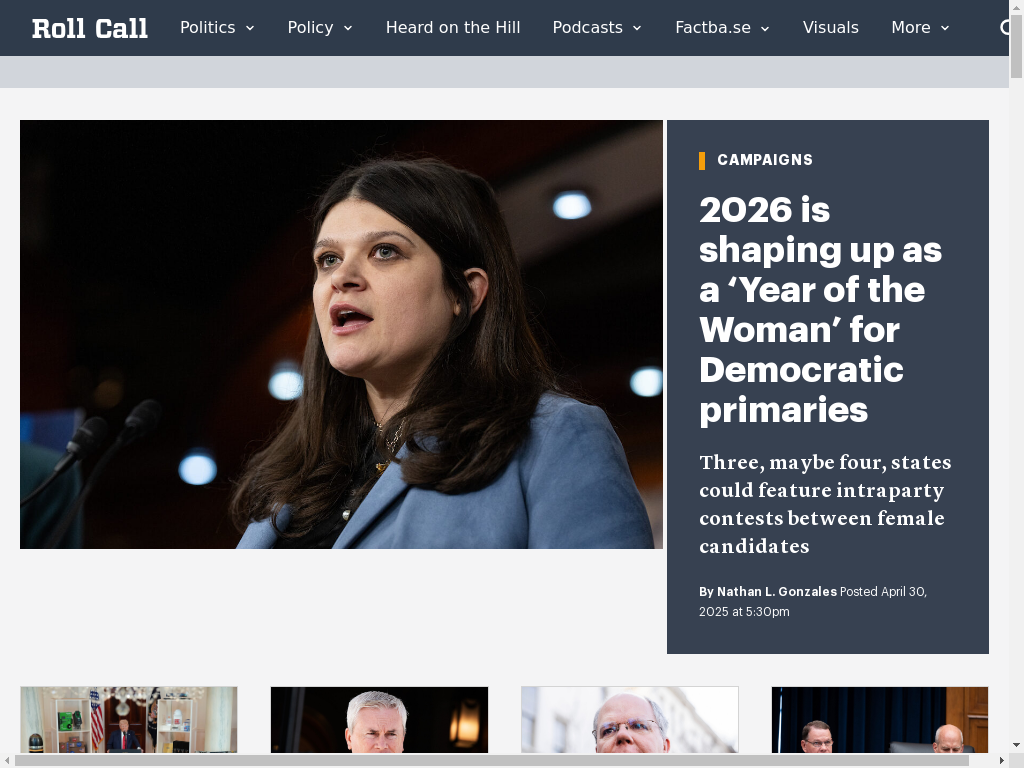Expand the More chevron arrow

pyautogui.click(x=944, y=28)
